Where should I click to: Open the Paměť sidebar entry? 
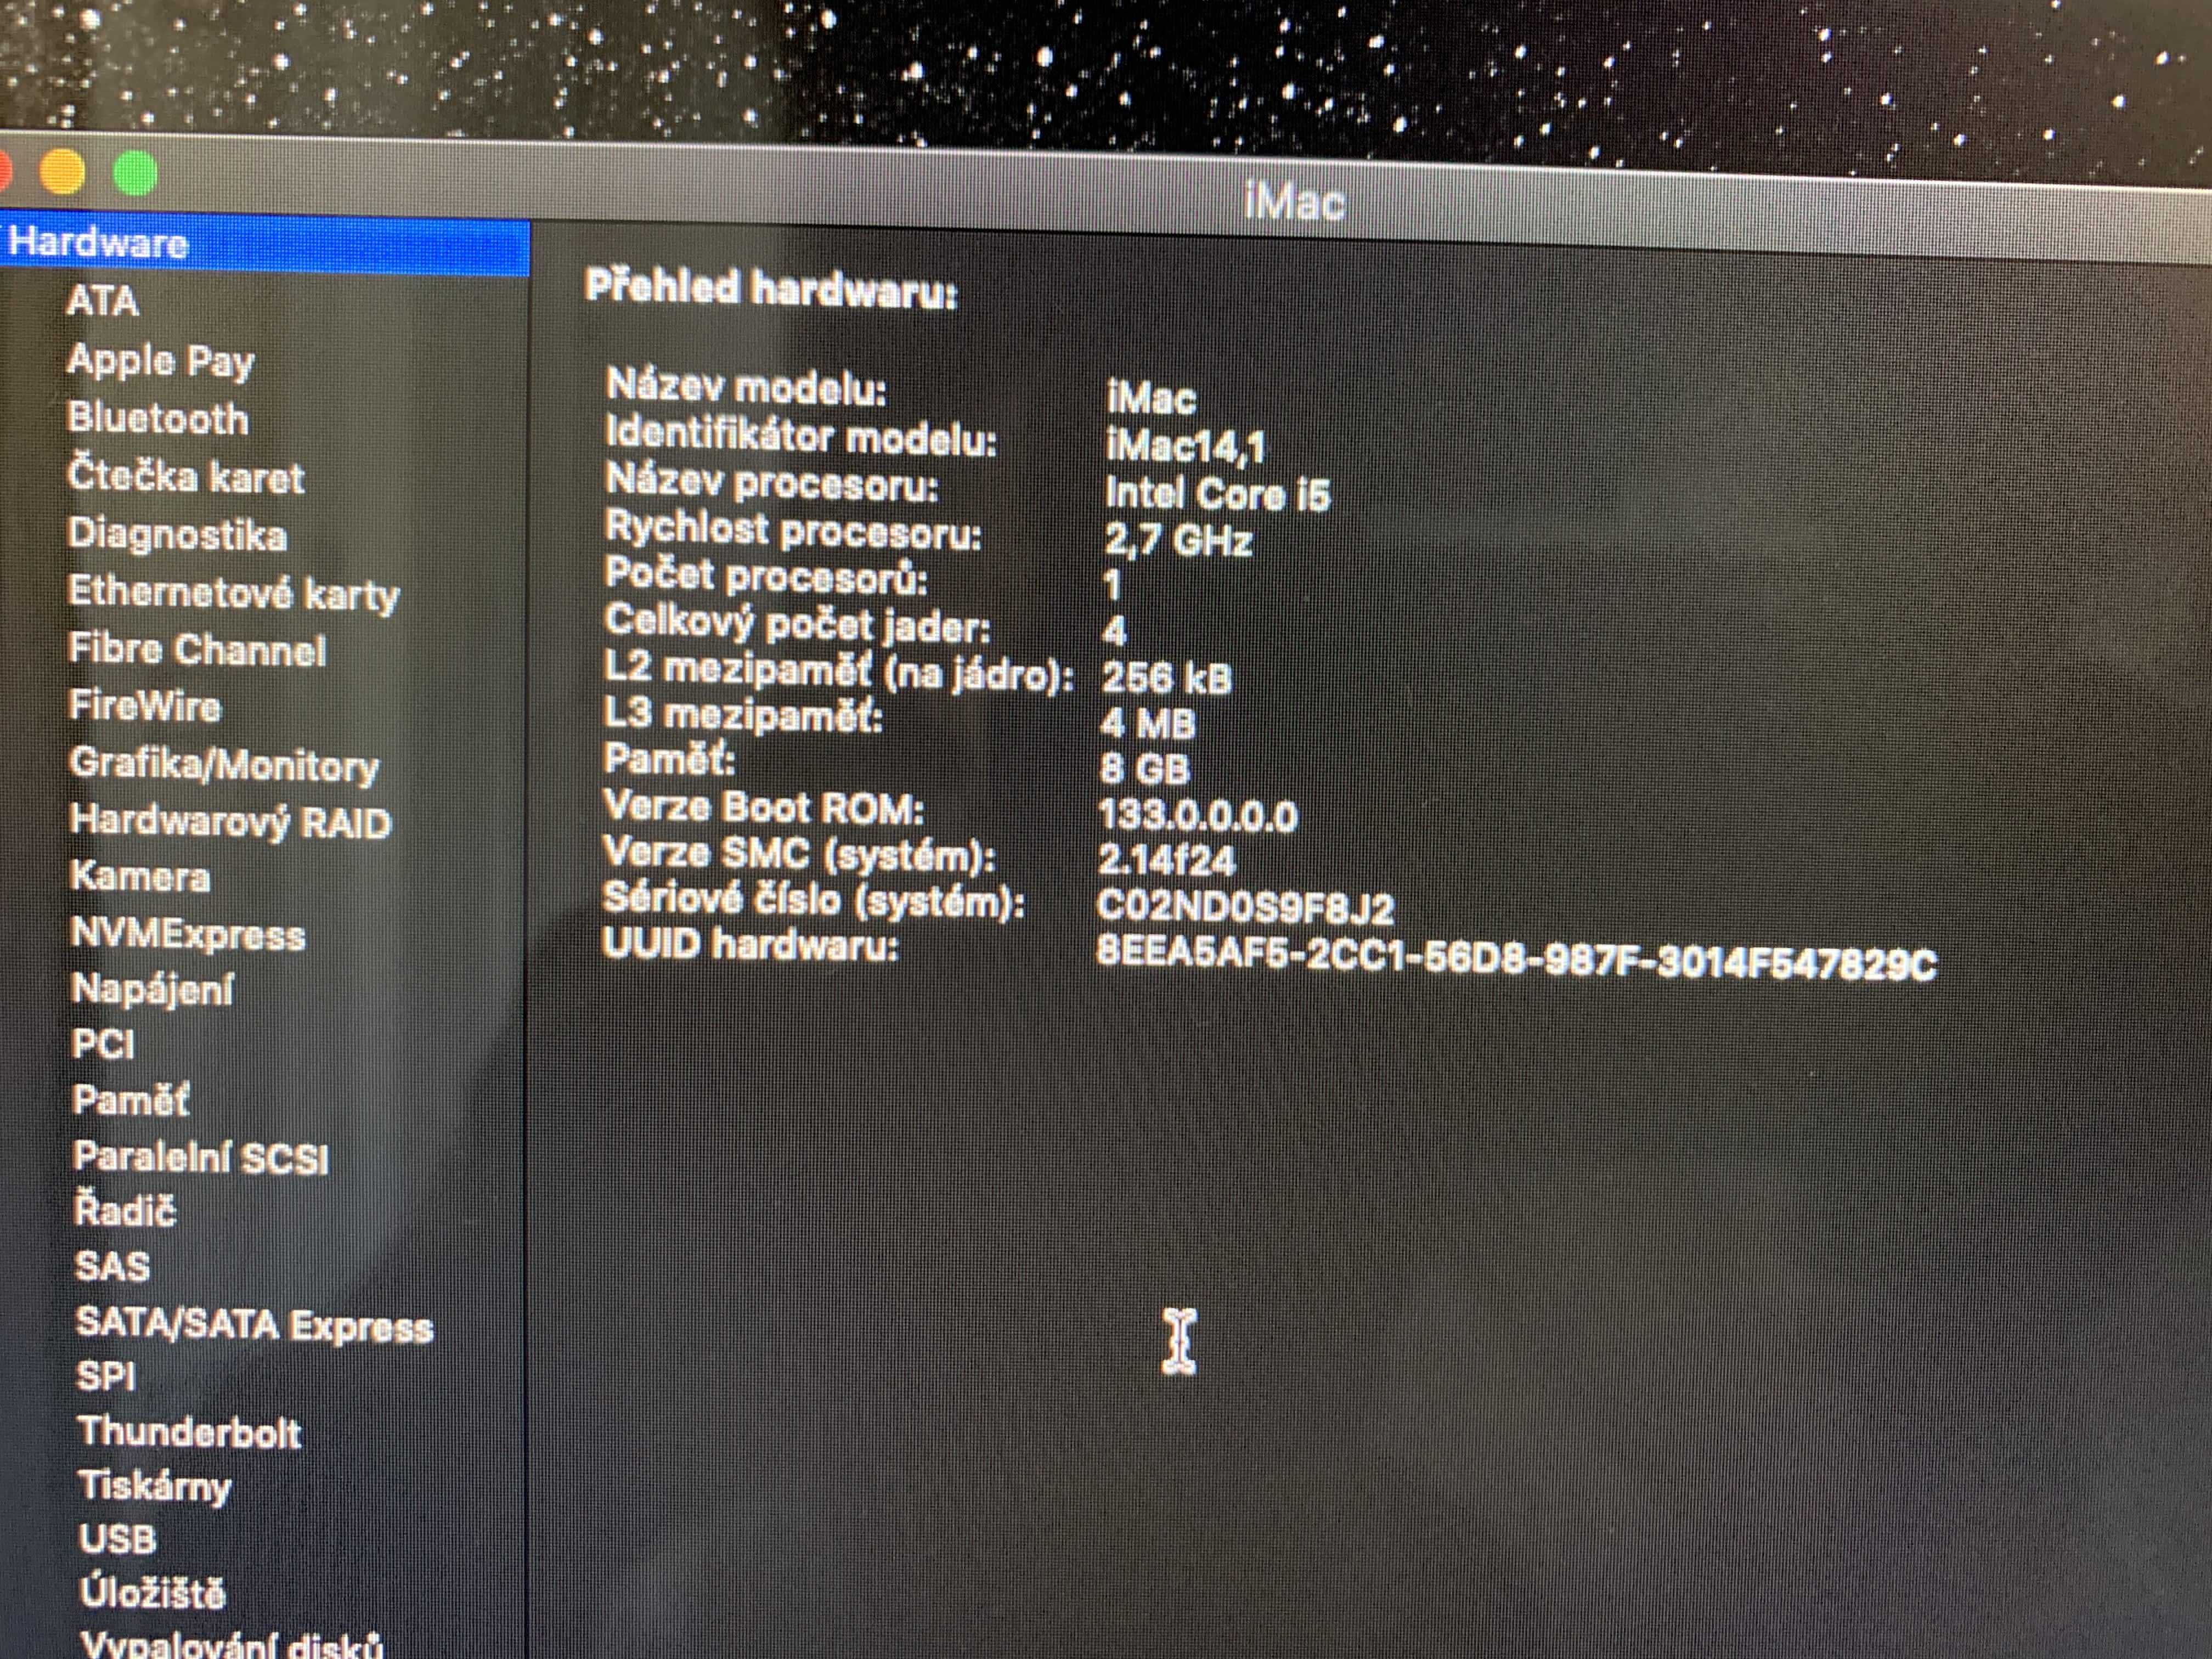tap(130, 1100)
